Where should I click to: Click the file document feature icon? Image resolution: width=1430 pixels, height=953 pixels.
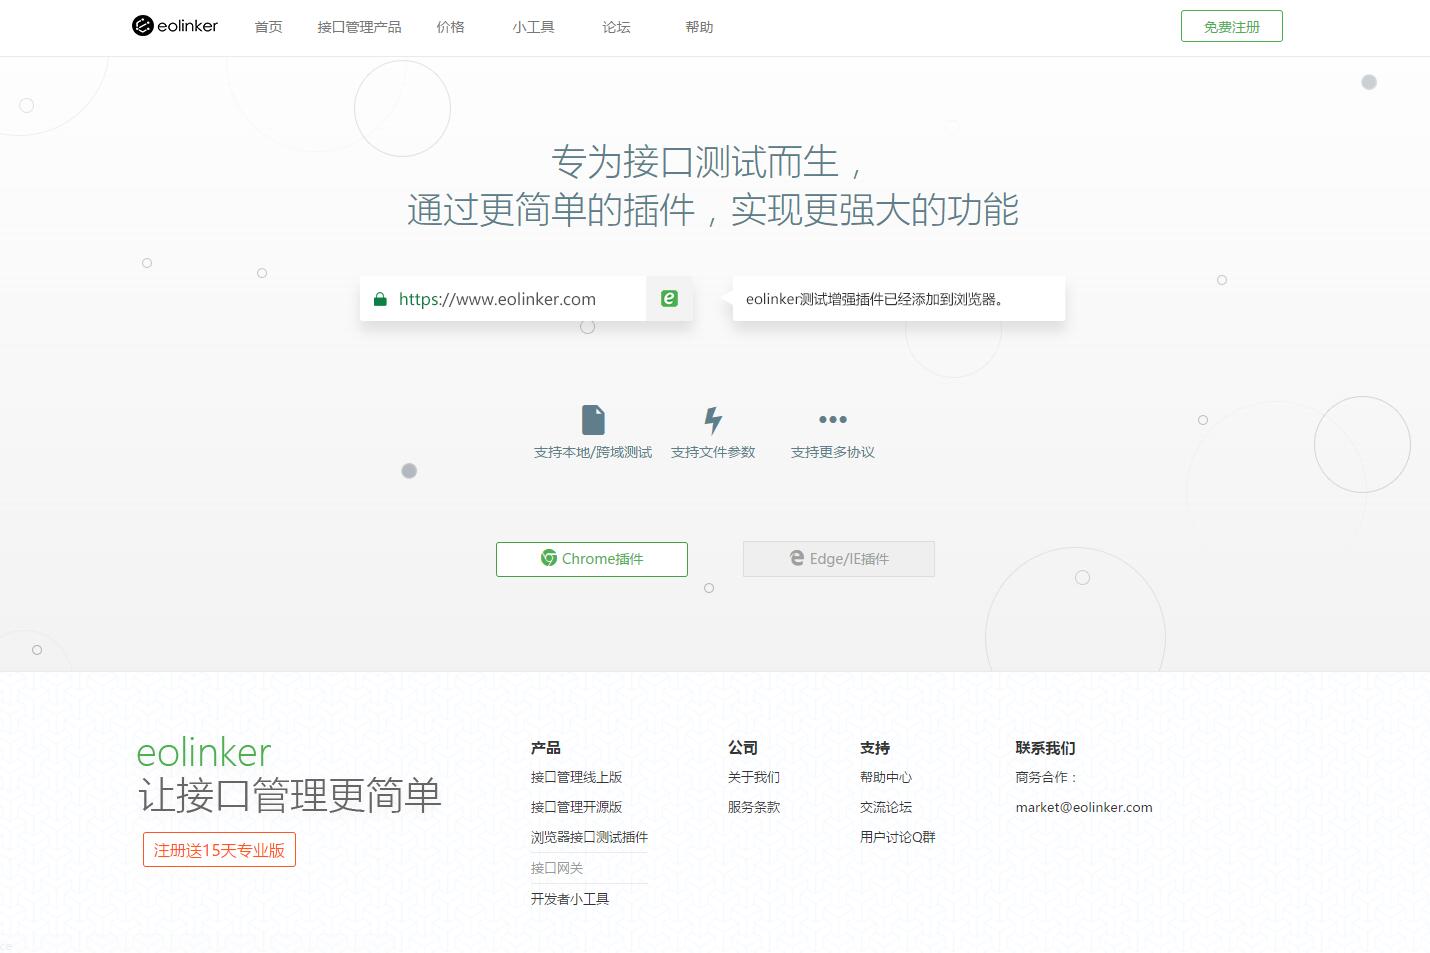click(593, 420)
